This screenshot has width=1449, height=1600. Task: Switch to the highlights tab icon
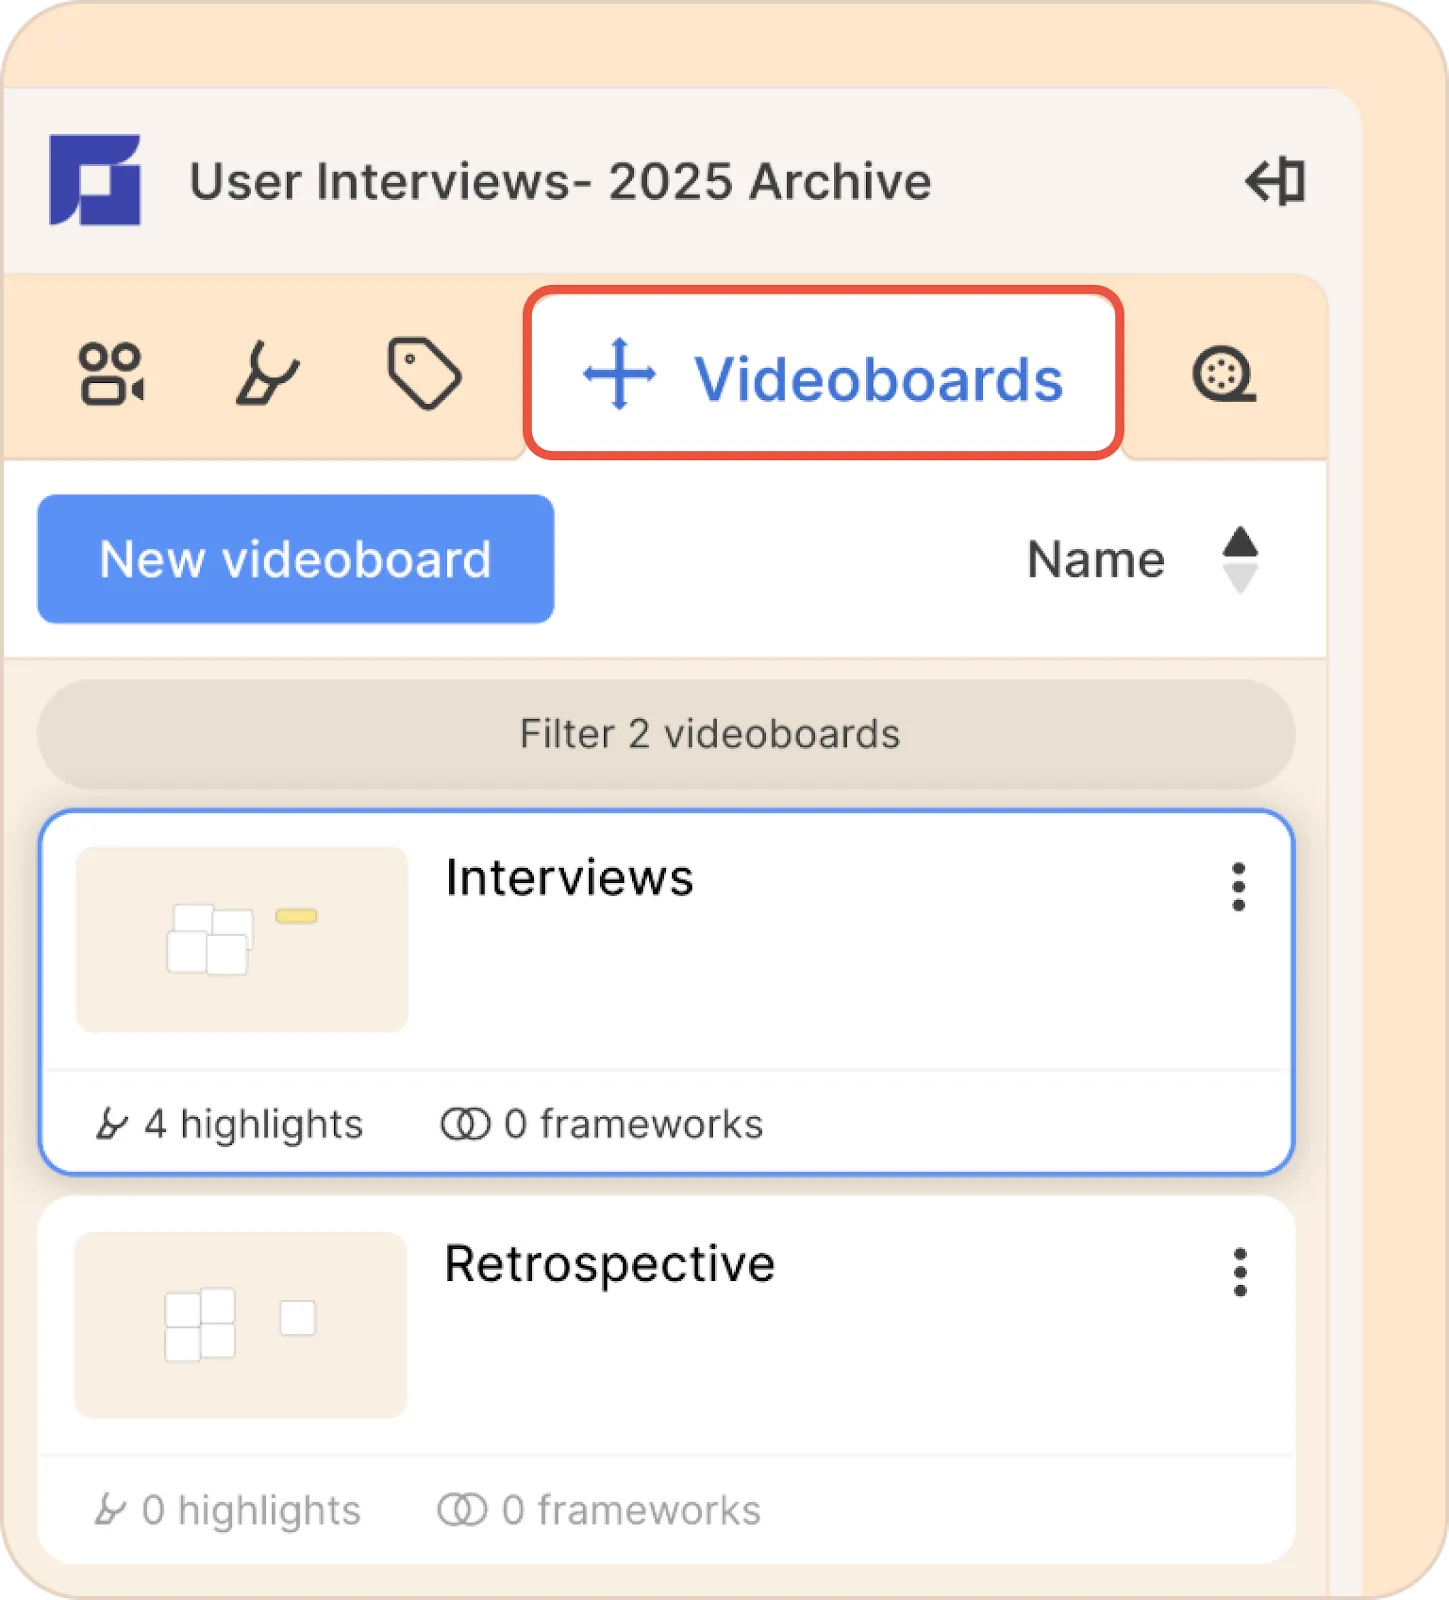point(266,374)
